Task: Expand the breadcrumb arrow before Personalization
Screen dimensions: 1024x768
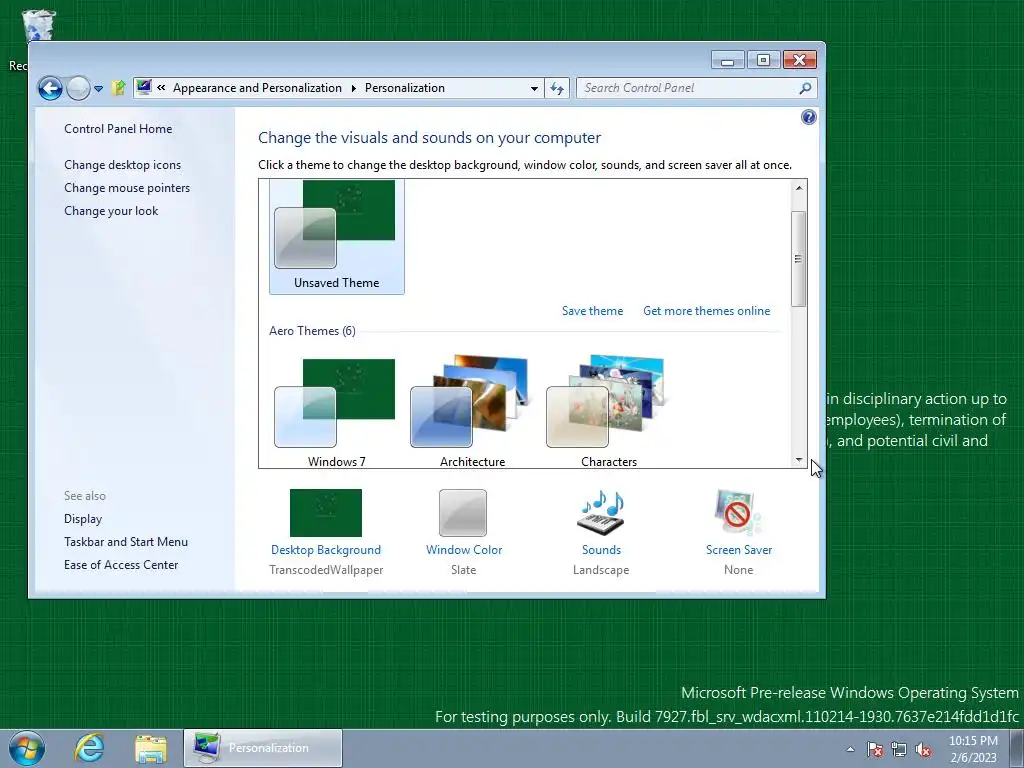Action: tap(353, 88)
